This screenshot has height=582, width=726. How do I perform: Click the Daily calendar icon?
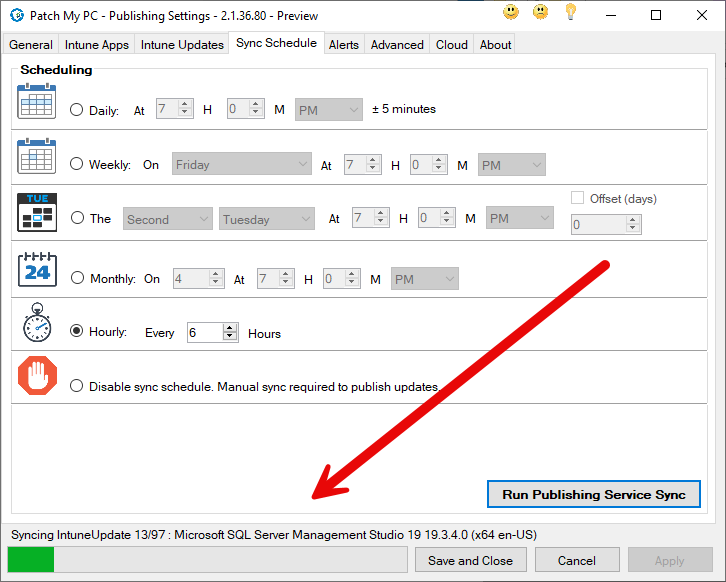click(x=37, y=101)
